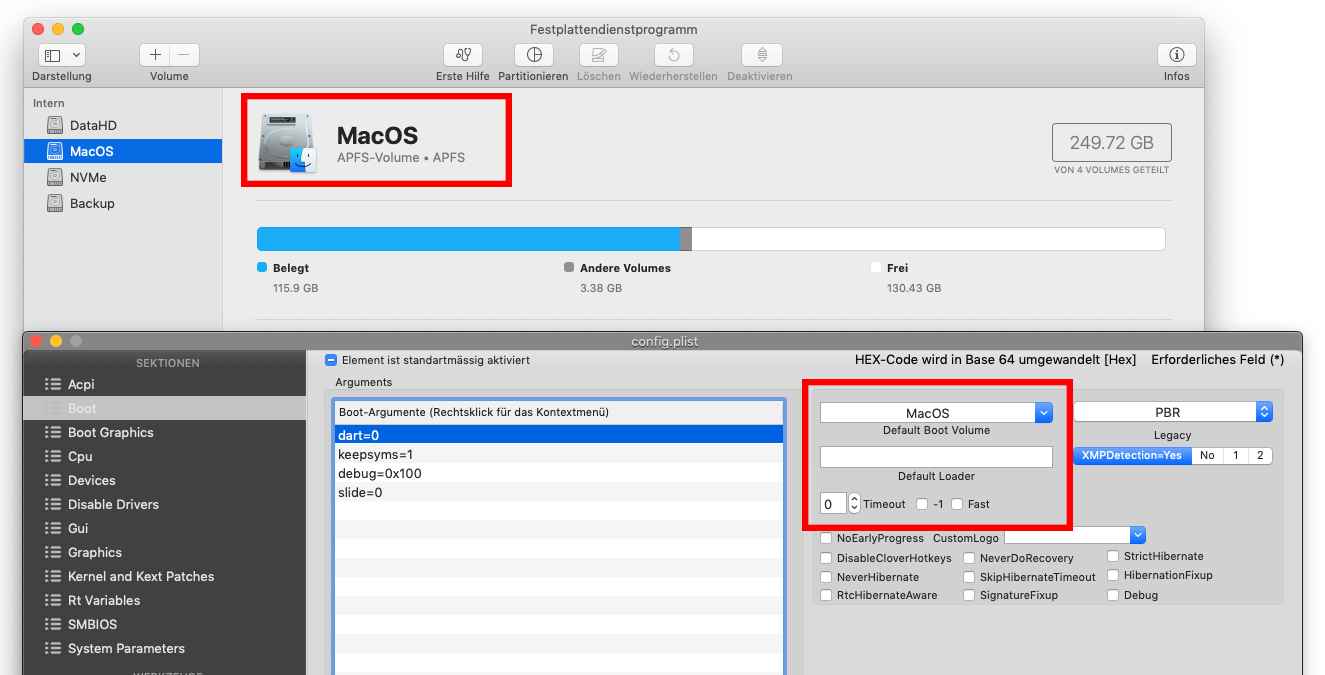Select XMPDetection No segment

(x=1207, y=456)
